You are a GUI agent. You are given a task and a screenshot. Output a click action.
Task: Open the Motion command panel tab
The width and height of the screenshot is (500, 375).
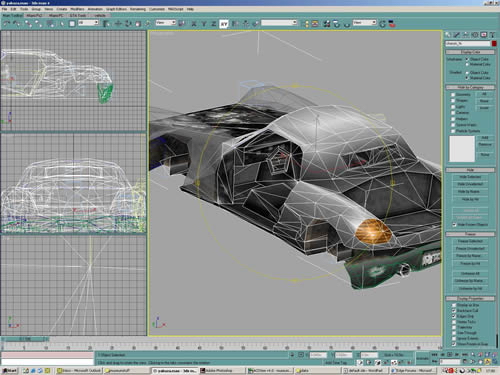[x=474, y=35]
